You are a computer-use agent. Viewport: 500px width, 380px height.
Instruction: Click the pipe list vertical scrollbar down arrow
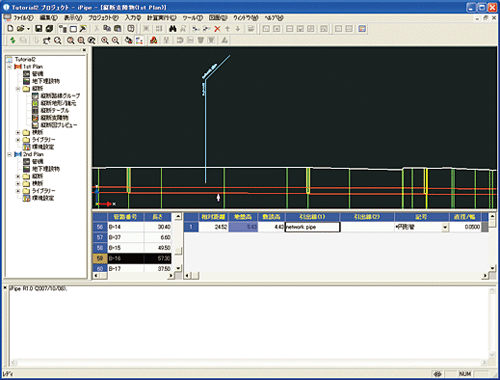pyautogui.click(x=178, y=268)
